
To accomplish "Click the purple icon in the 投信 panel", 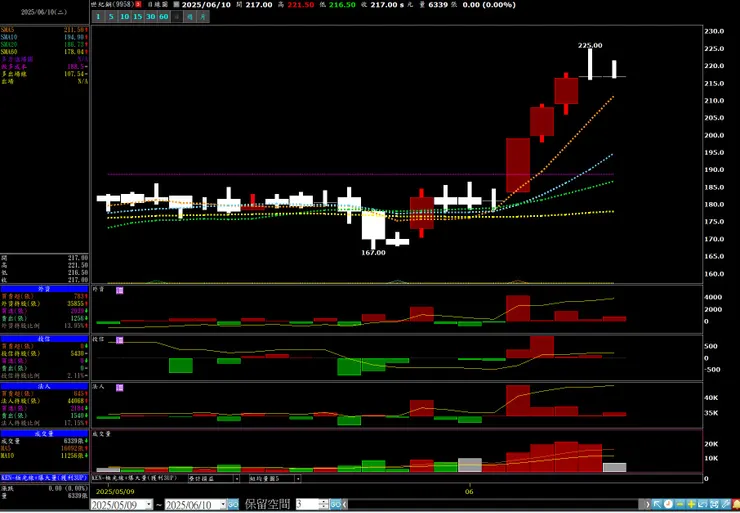I will [x=120, y=340].
